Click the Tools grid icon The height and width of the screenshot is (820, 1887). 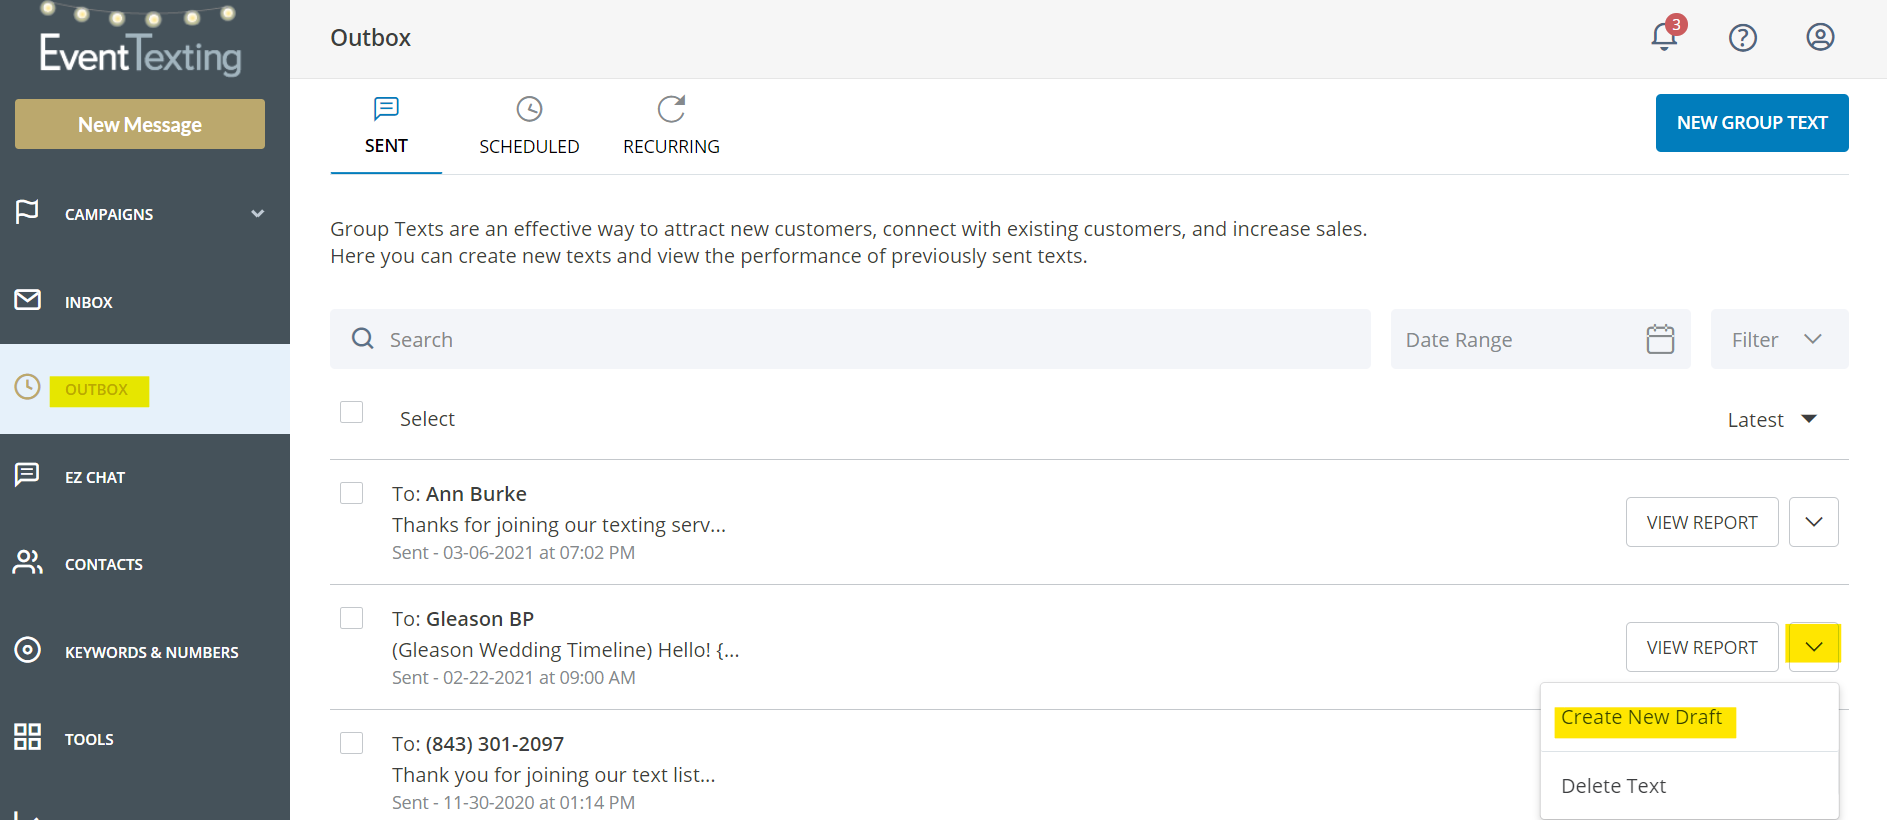tap(27, 737)
